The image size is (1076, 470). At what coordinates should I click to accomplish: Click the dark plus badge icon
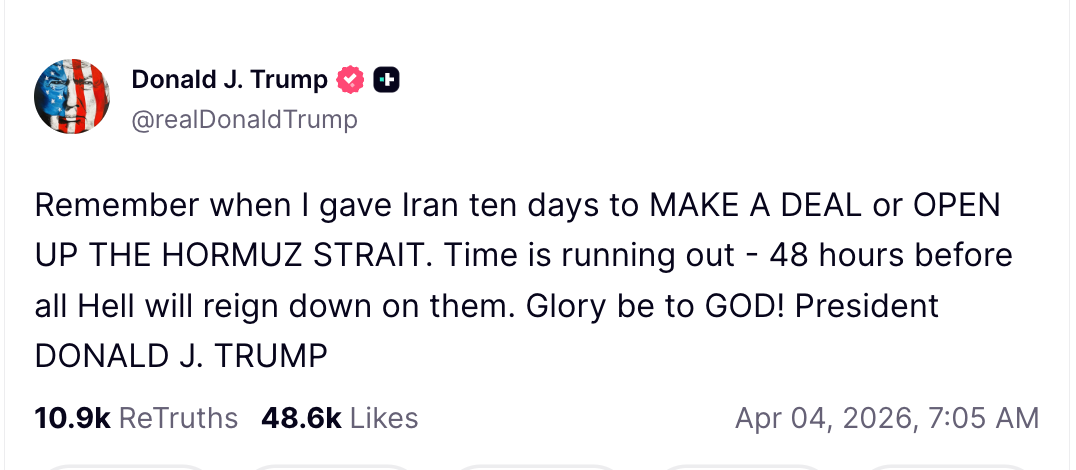(x=386, y=80)
